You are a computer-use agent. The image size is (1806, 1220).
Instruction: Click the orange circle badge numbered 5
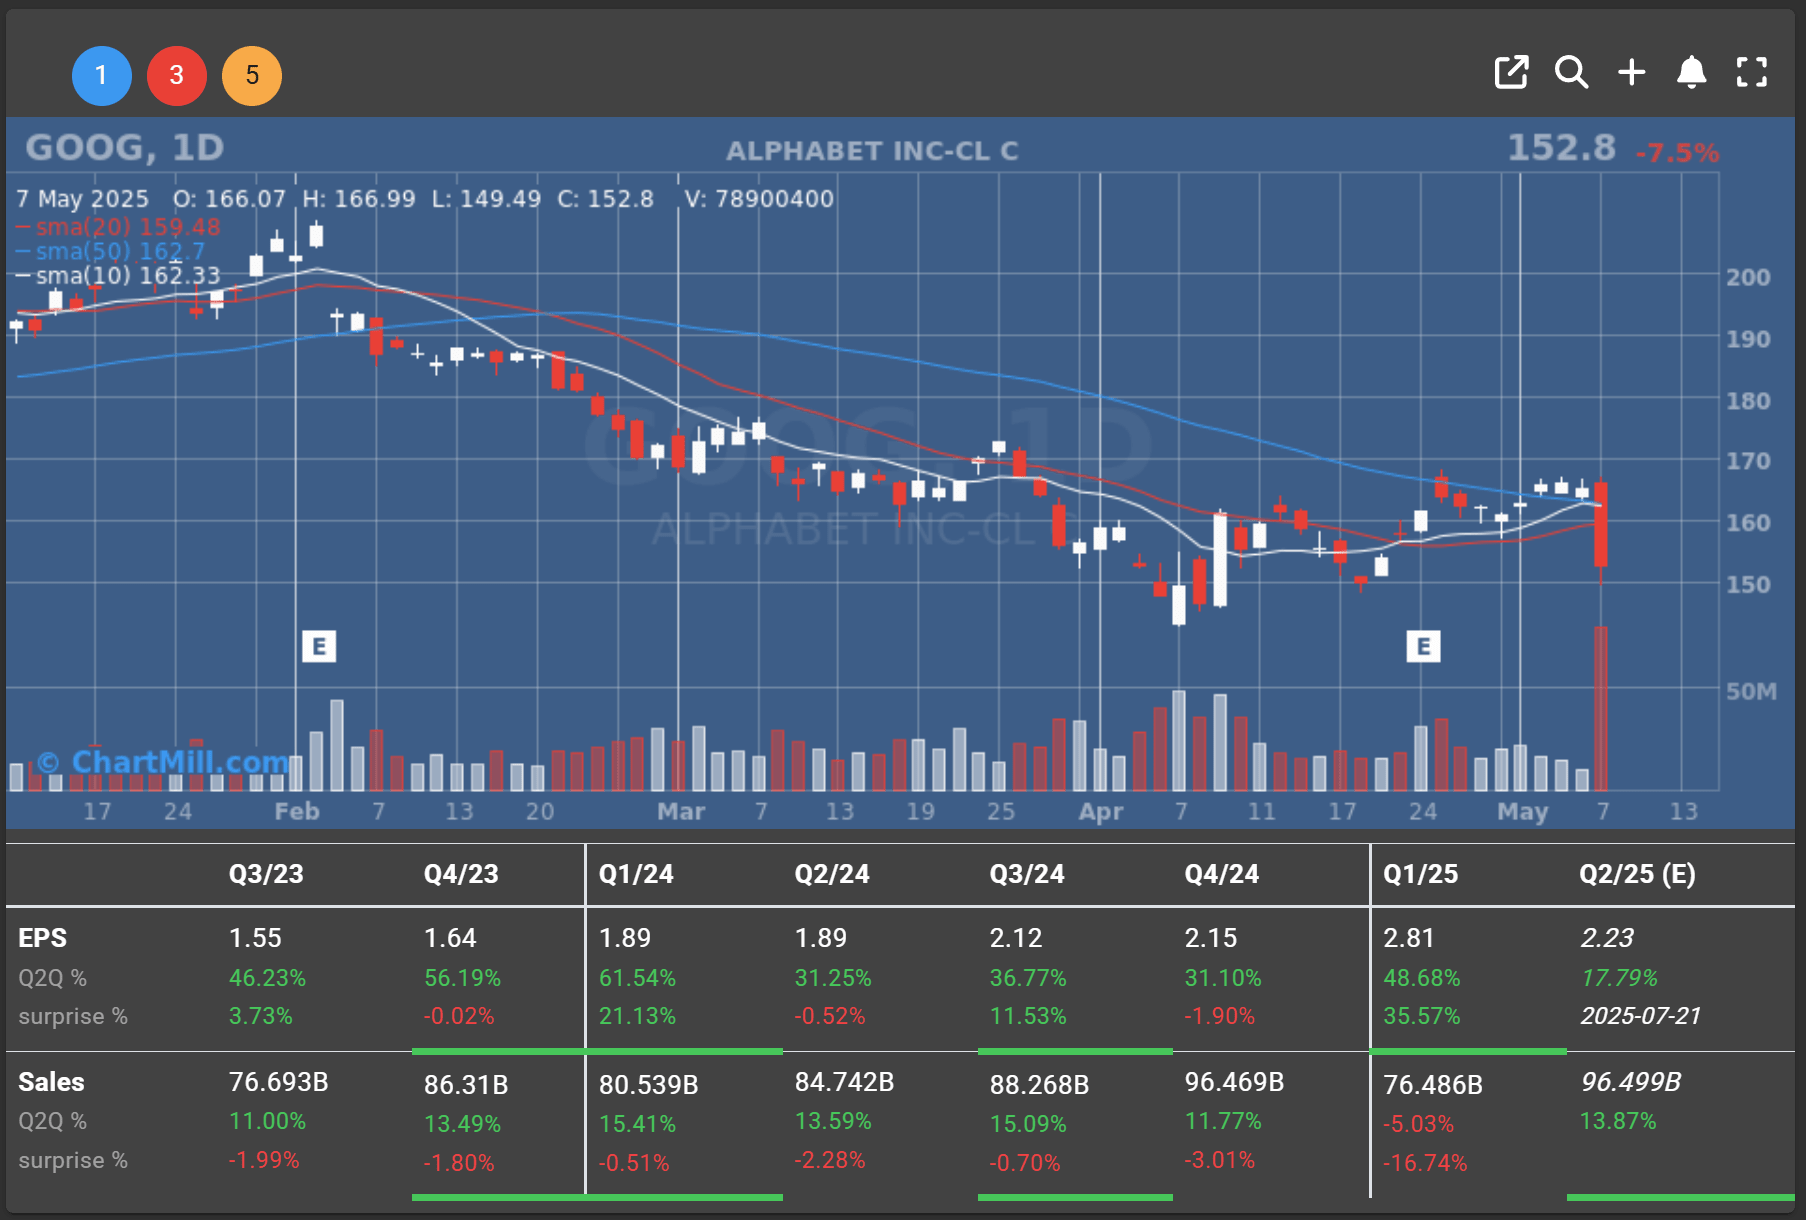(251, 76)
